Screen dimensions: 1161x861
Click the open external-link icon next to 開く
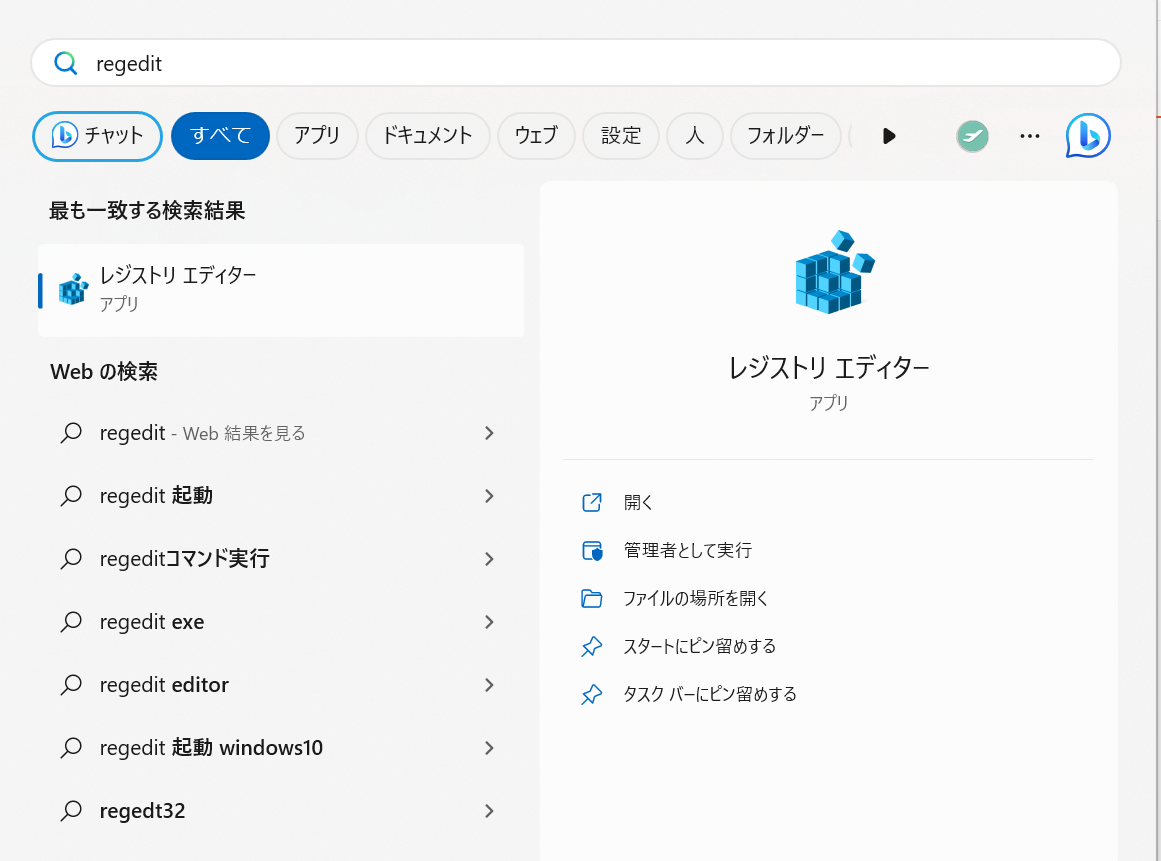tap(592, 503)
